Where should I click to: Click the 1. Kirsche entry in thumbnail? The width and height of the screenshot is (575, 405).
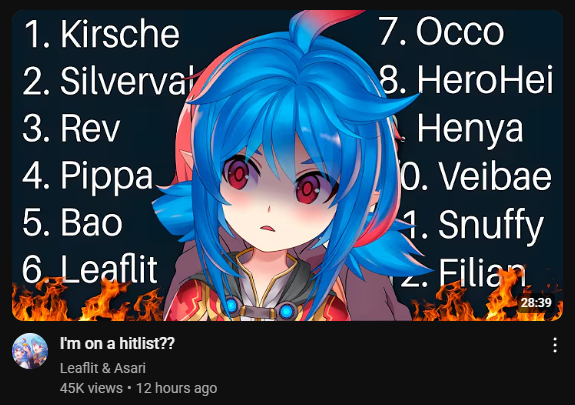click(102, 34)
